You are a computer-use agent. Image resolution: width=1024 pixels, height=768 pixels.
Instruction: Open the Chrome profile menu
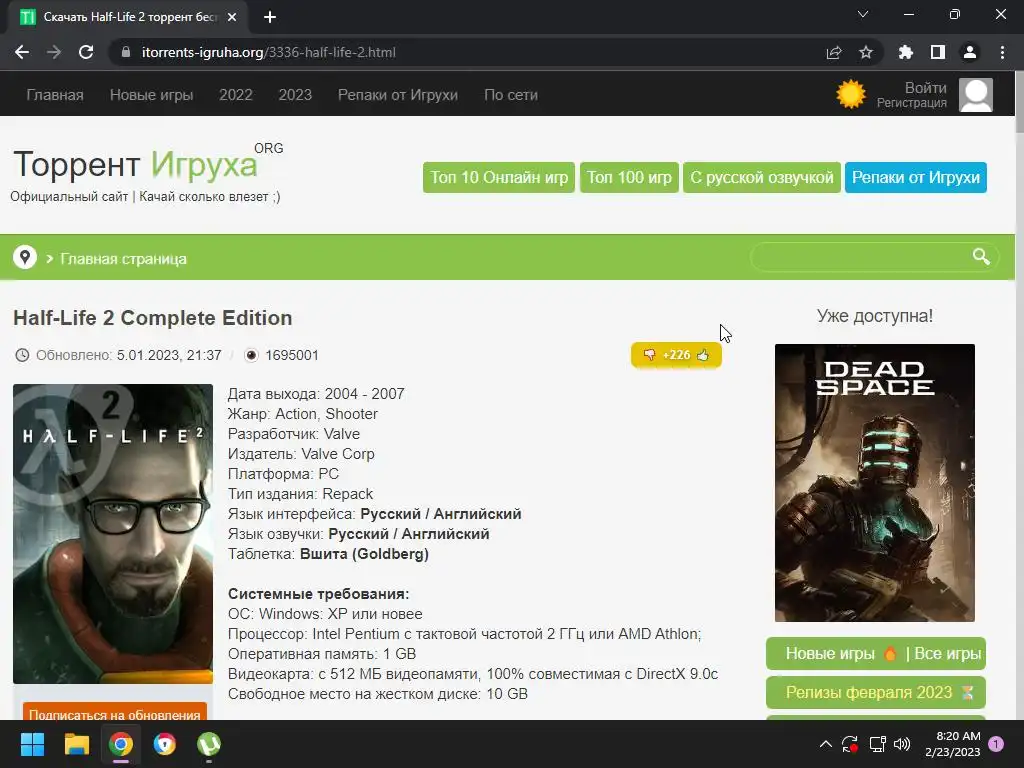970,52
